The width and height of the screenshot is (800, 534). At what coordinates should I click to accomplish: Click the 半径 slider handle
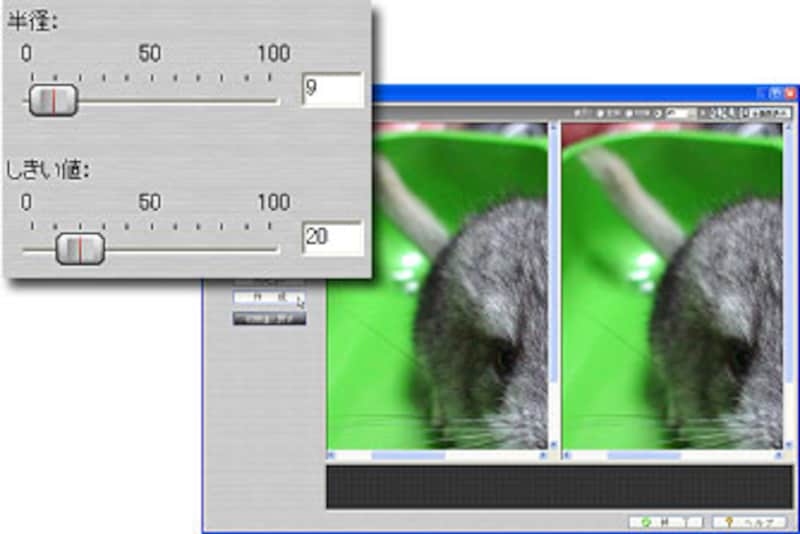(53, 100)
